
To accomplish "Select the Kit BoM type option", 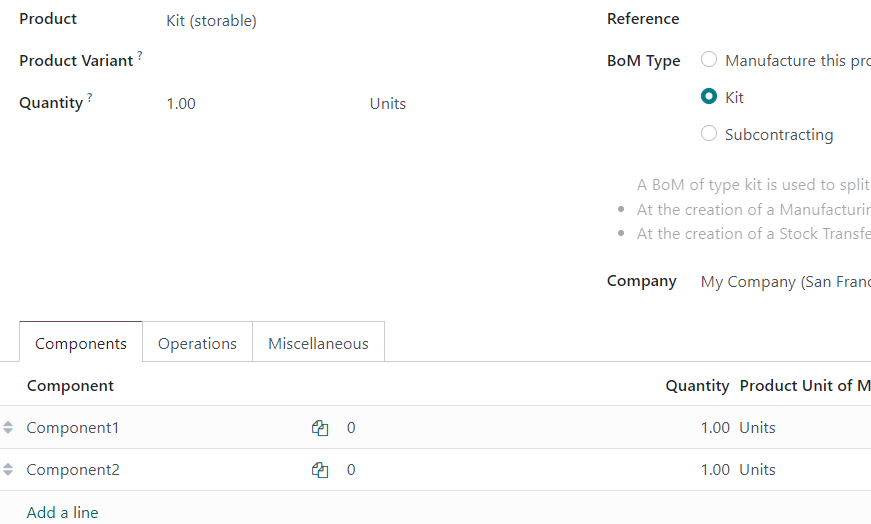I will (709, 97).
